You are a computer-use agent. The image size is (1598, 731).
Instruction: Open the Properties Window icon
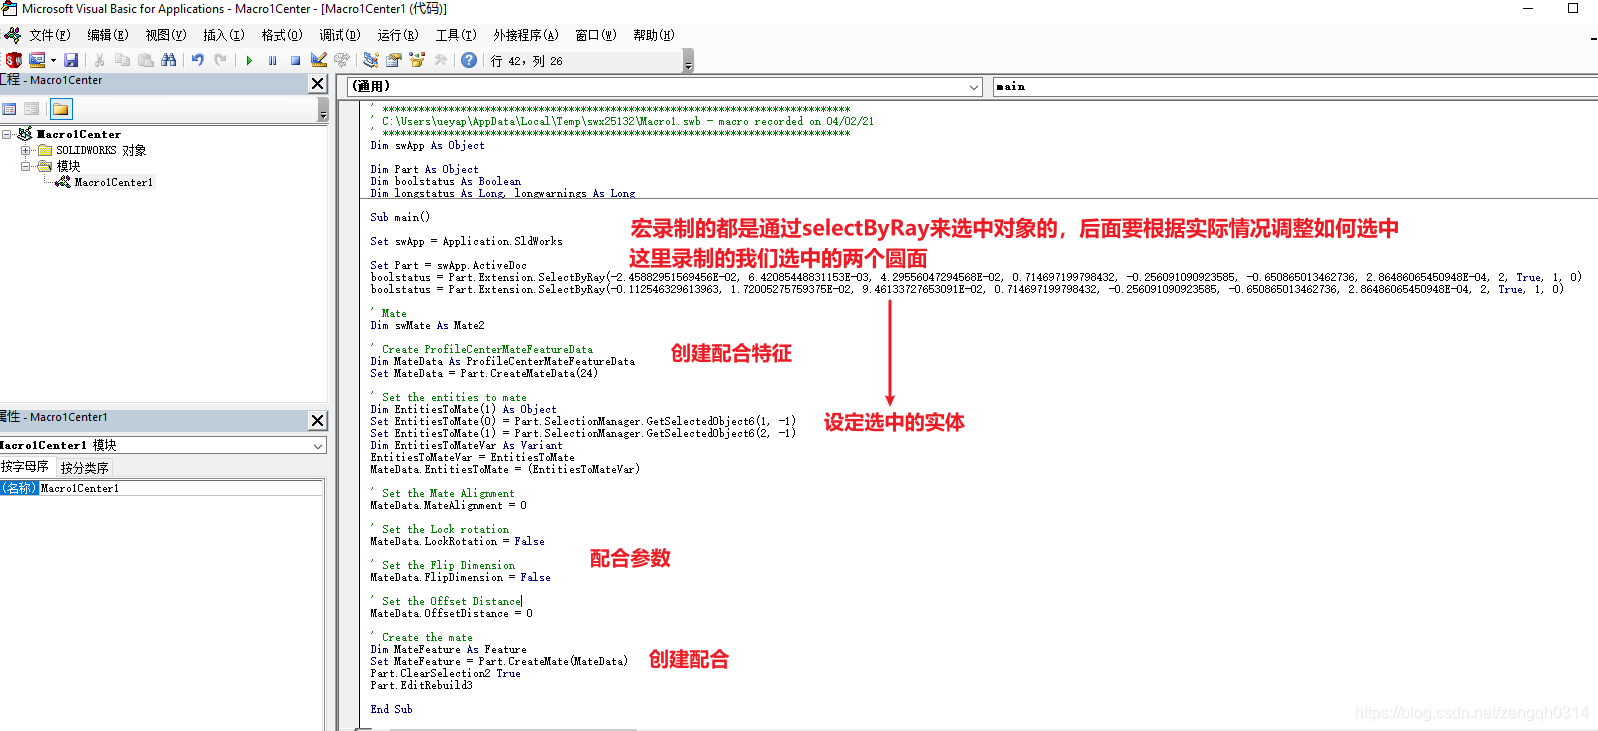(x=394, y=60)
